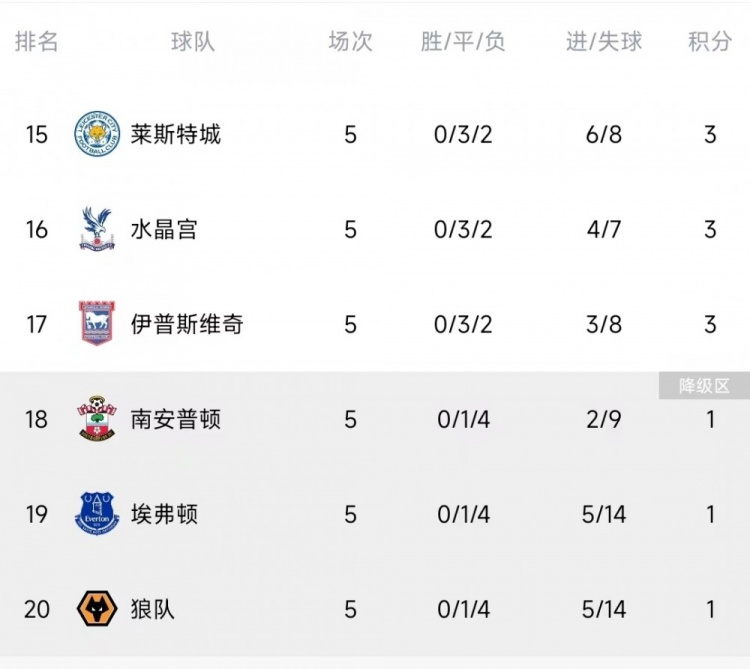Image resolution: width=750 pixels, height=669 pixels.
Task: Open team name 狼队
Action: [x=153, y=609]
